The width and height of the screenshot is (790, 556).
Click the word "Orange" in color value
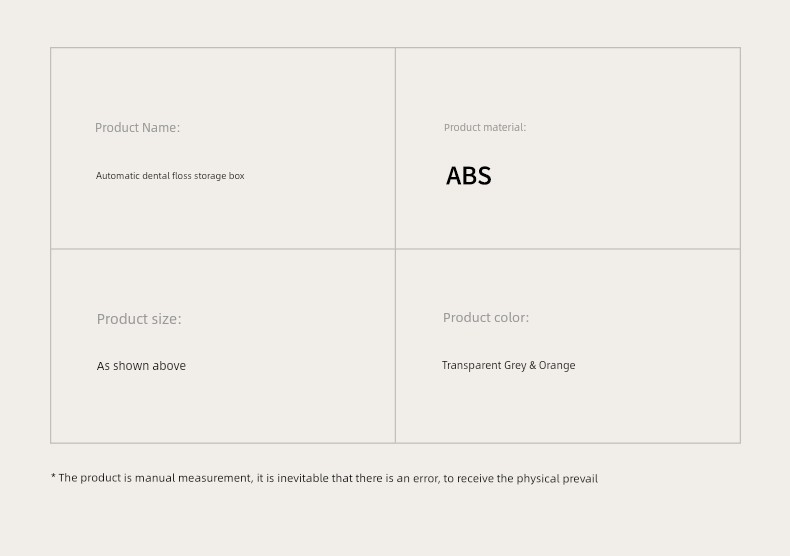coord(557,365)
